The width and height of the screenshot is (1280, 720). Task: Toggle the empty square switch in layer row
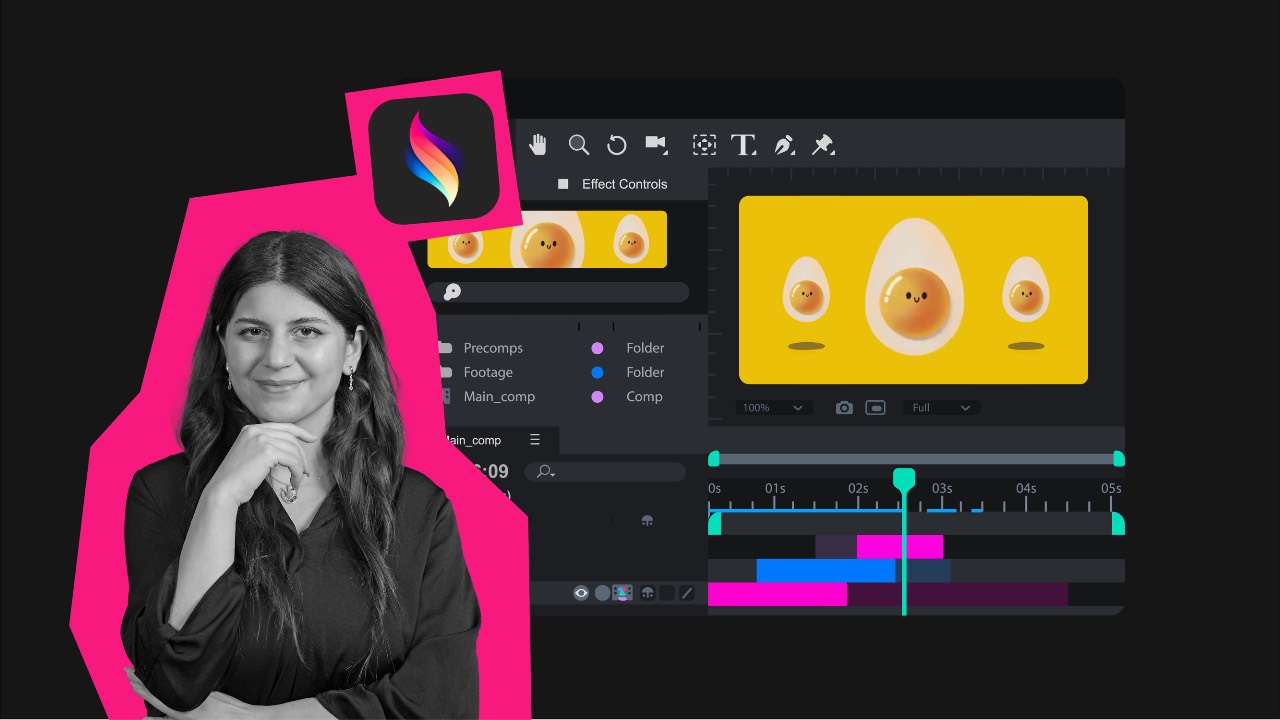667,593
